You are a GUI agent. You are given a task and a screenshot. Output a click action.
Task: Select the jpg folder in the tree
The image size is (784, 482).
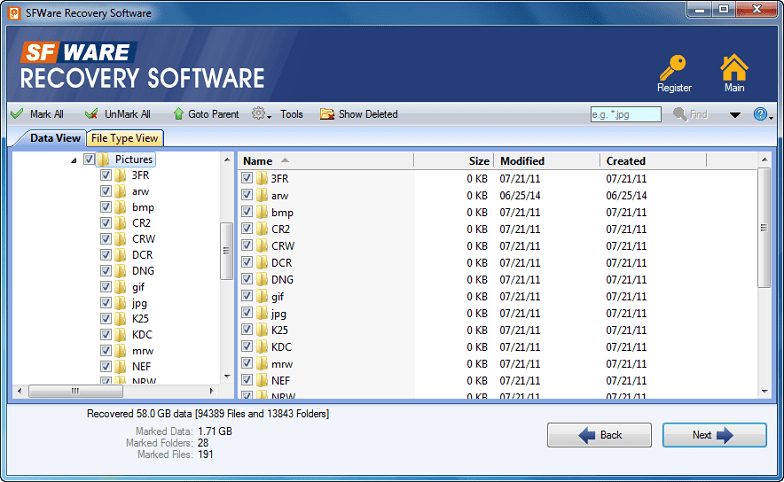[139, 303]
